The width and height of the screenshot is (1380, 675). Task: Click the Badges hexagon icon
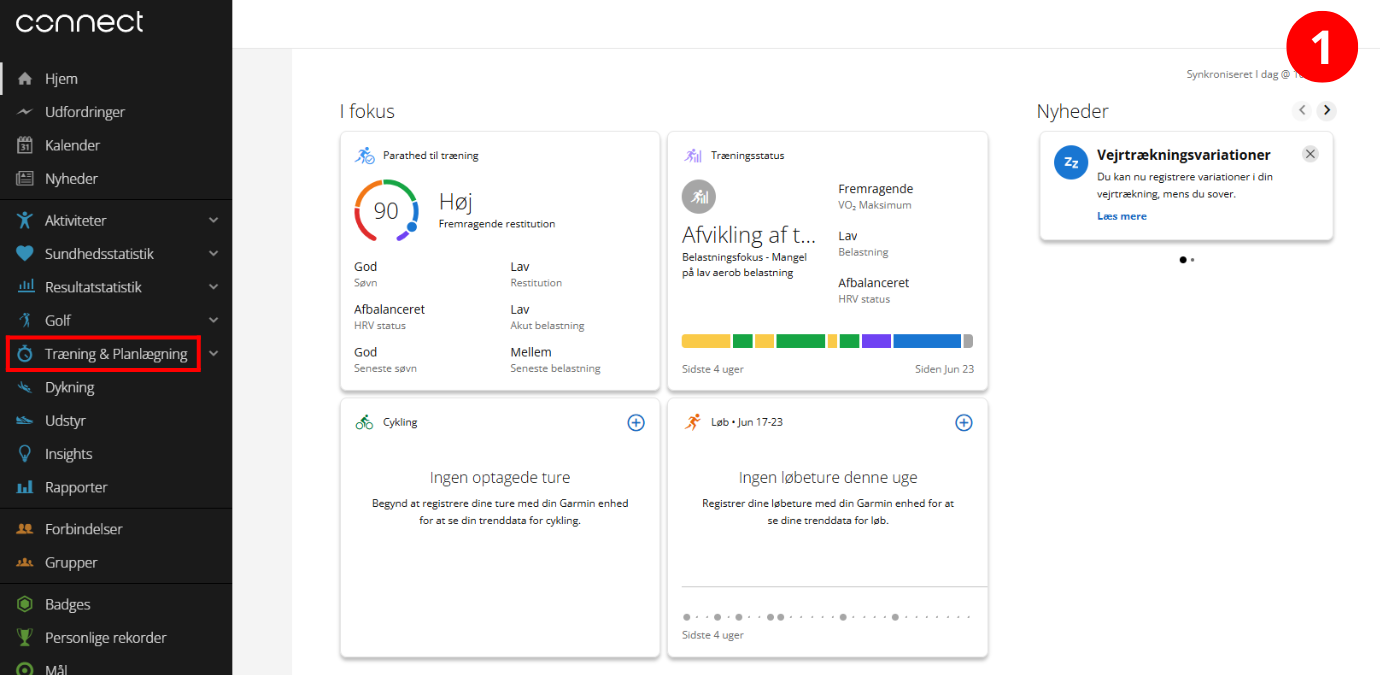(25, 604)
